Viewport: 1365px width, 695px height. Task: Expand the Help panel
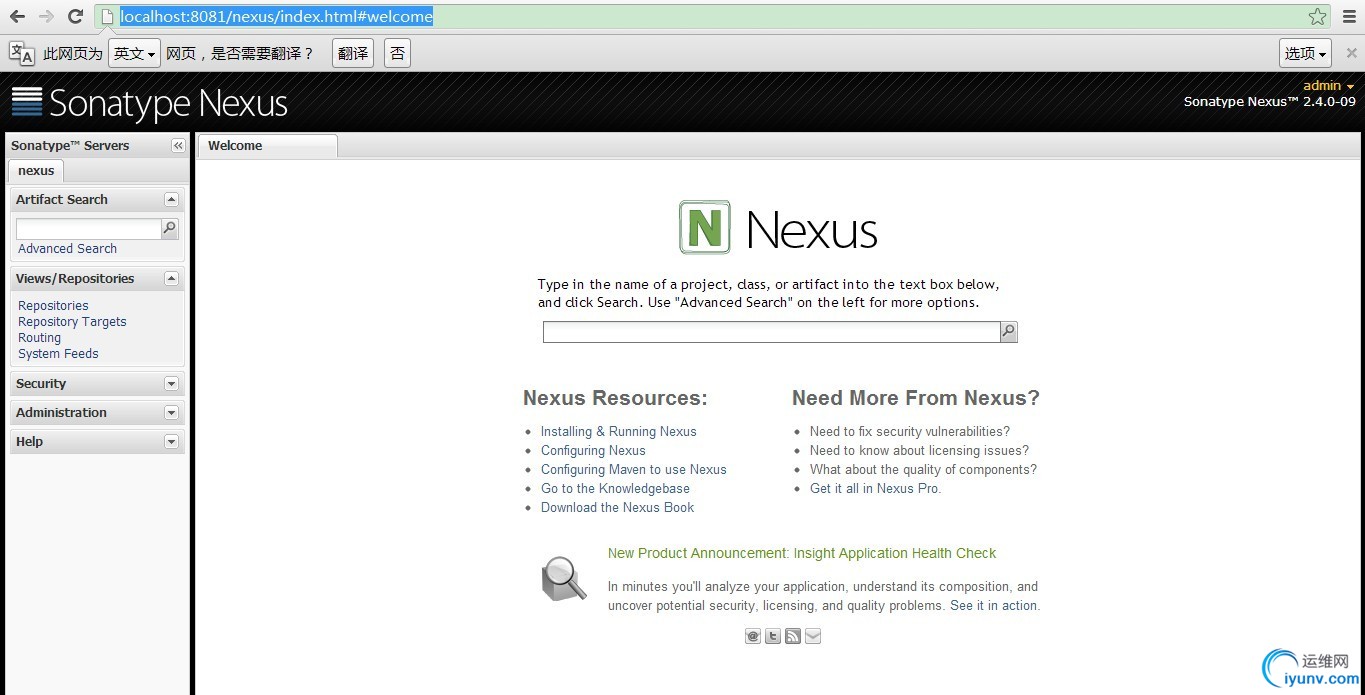coord(171,442)
